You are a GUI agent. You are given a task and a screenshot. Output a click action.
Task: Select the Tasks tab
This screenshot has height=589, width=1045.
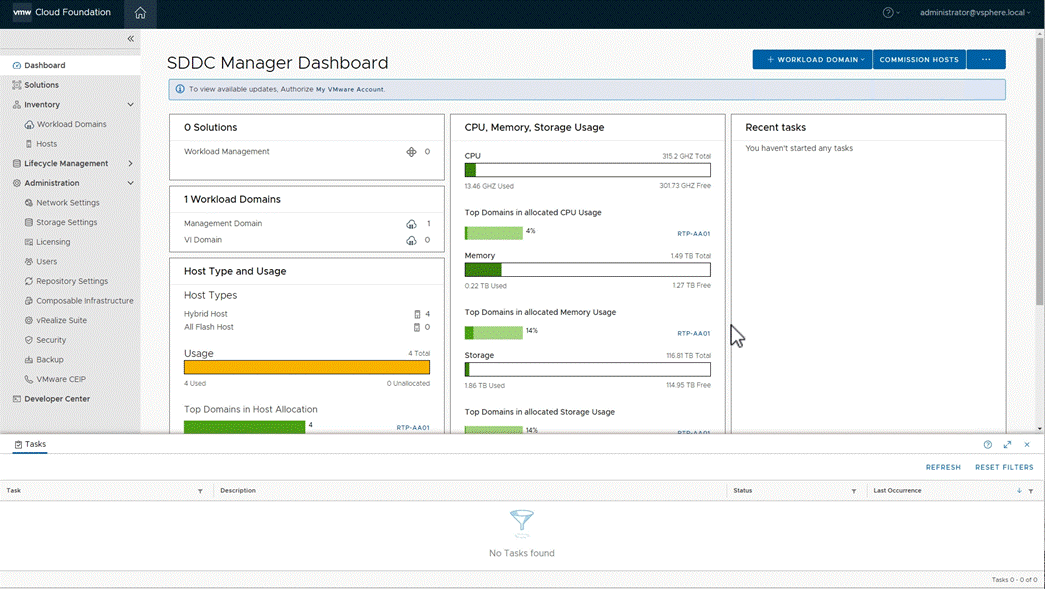pos(30,444)
